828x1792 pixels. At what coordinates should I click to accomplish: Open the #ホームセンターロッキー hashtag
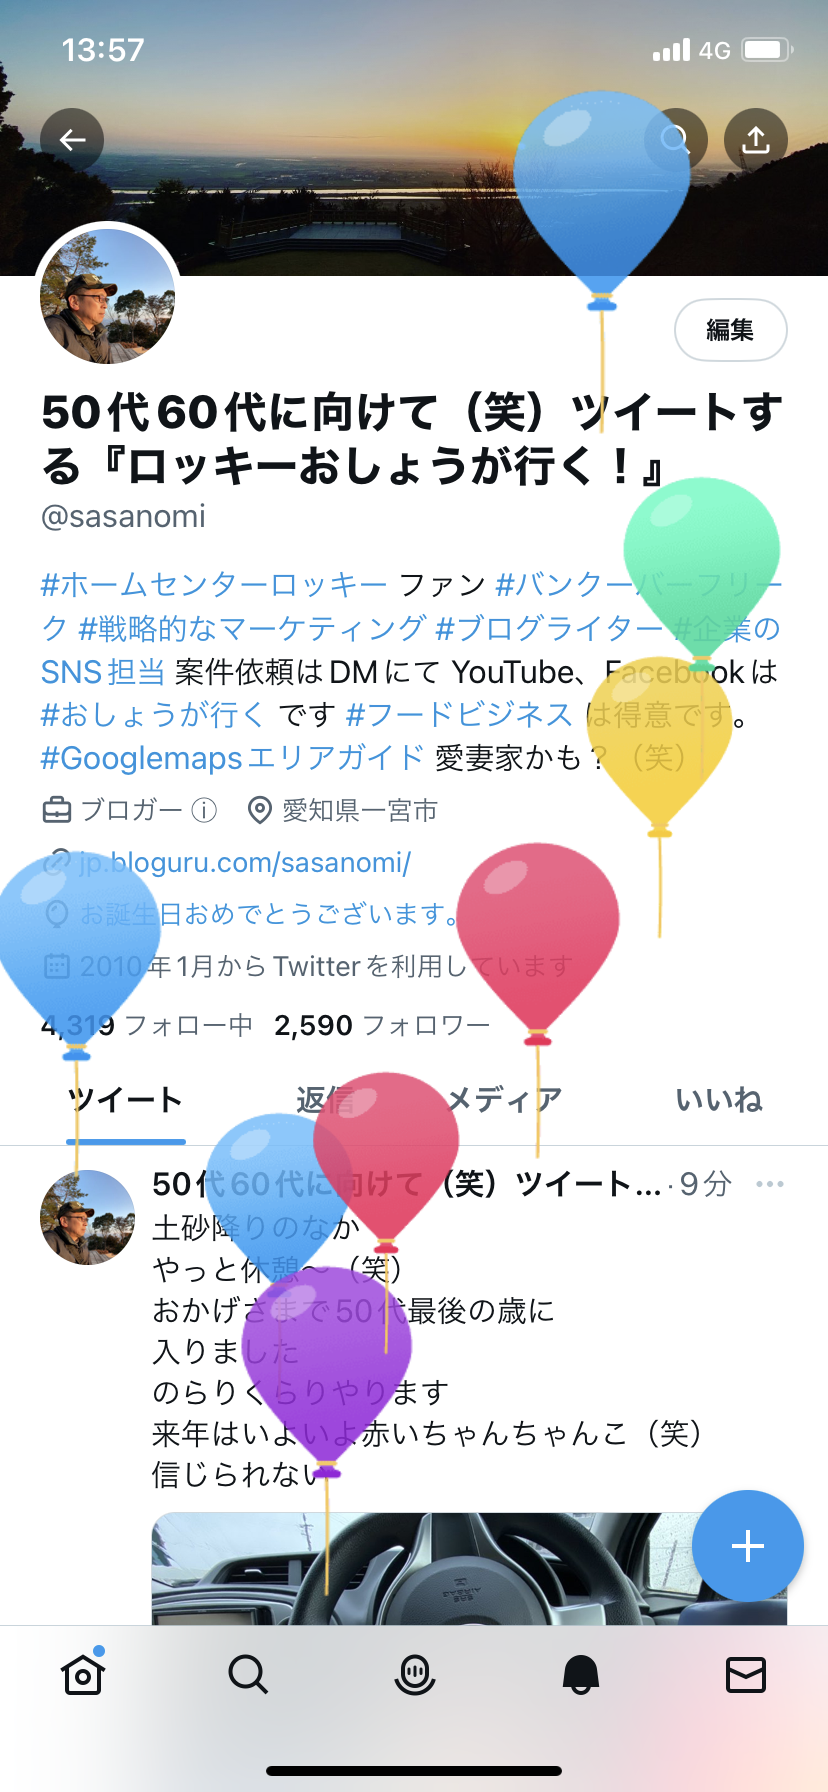[x=214, y=584]
